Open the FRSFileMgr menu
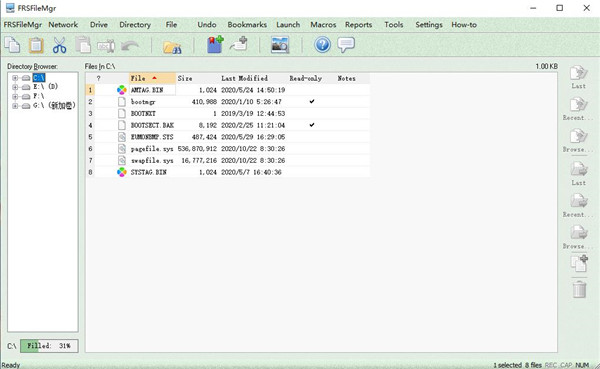The height and width of the screenshot is (369, 600). 23,25
